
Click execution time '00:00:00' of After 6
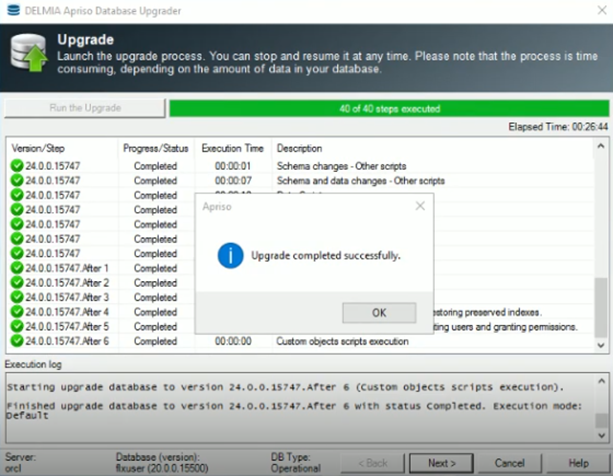click(233, 341)
